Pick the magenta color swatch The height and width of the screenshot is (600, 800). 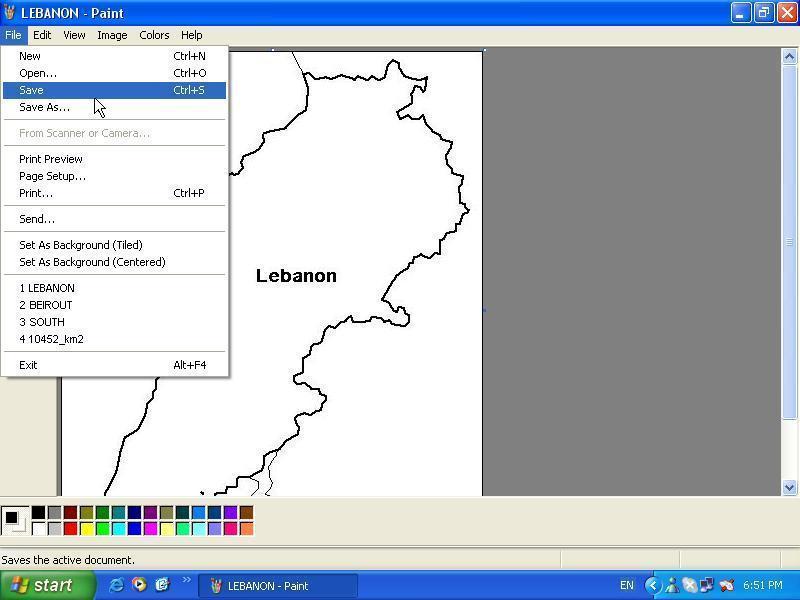pos(151,529)
